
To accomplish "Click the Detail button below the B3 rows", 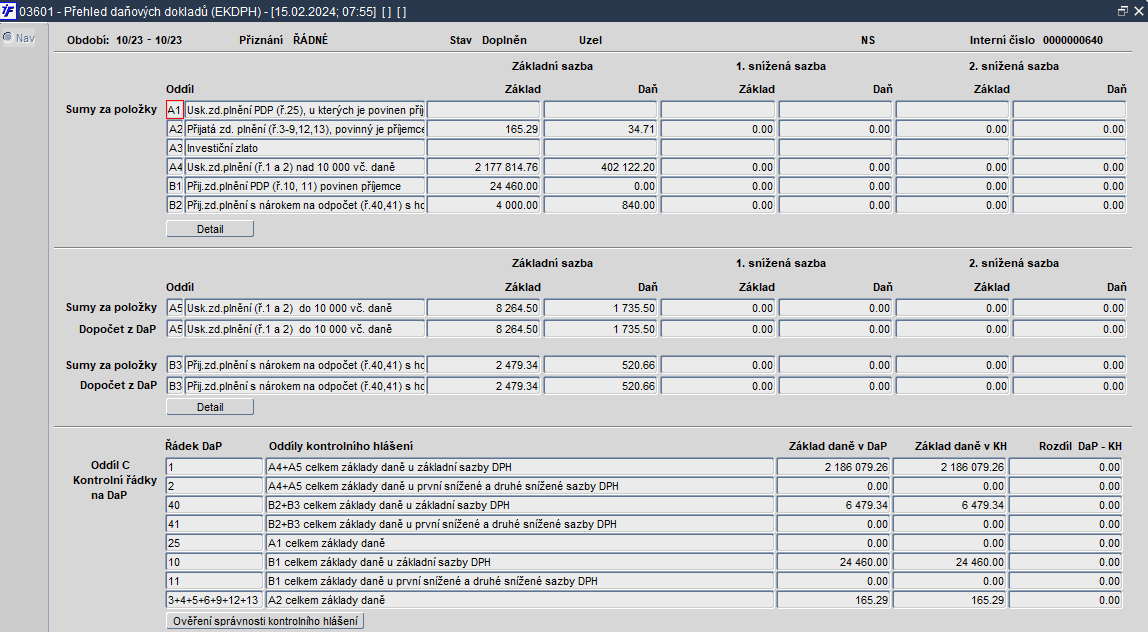I will pyautogui.click(x=210, y=407).
